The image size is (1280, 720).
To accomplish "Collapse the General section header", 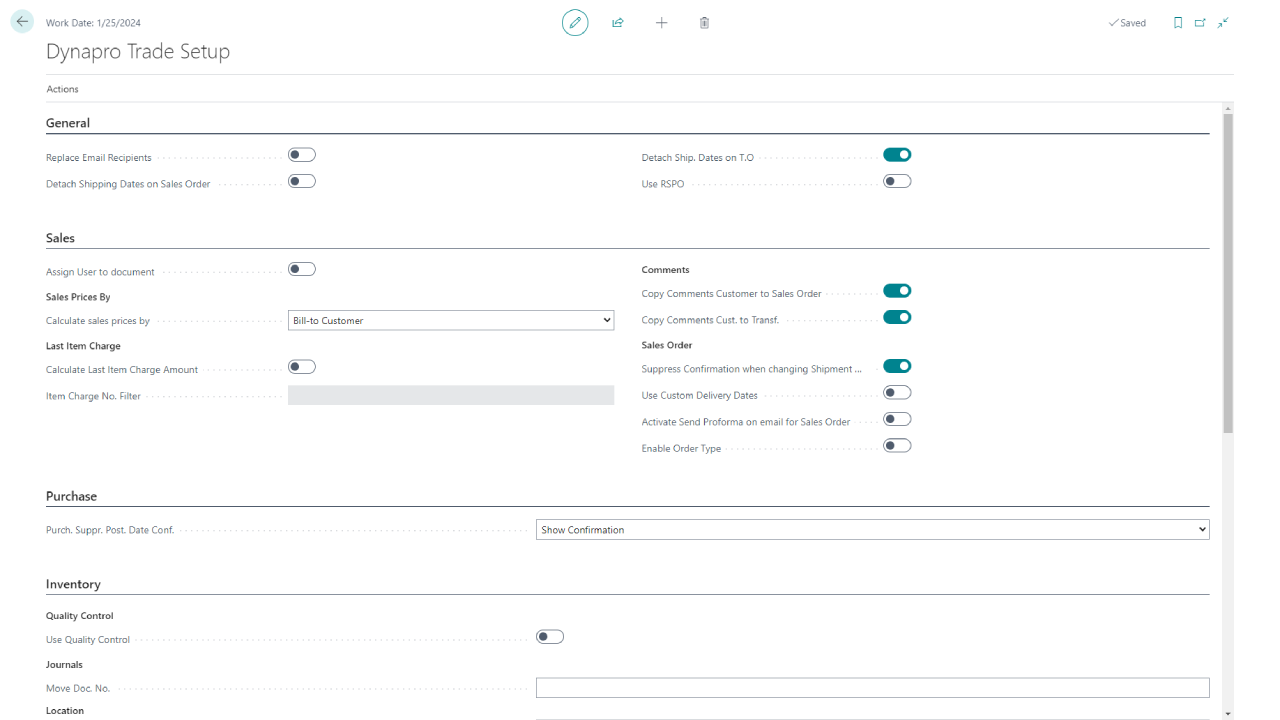I will coord(68,123).
